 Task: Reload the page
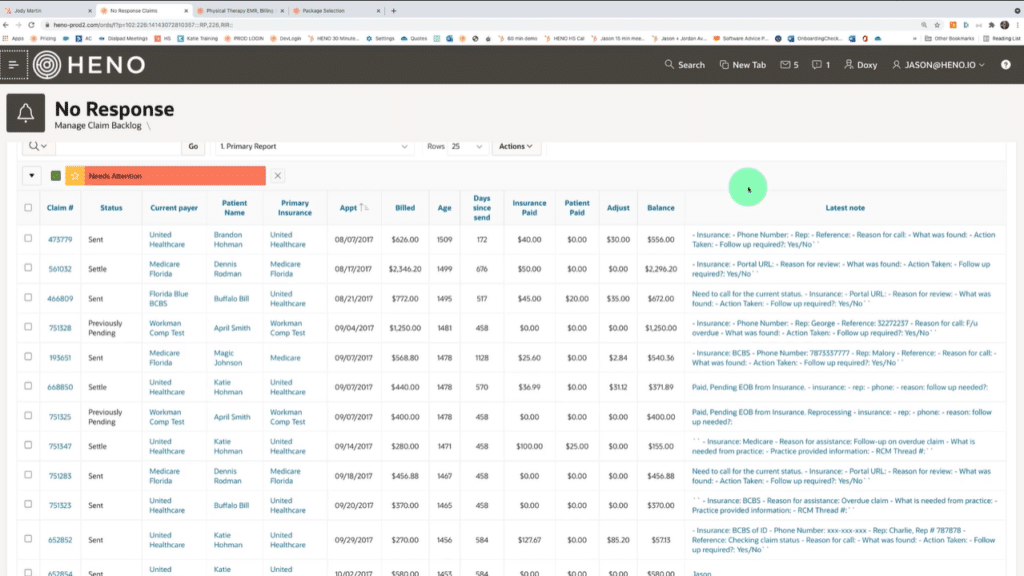coord(31,25)
